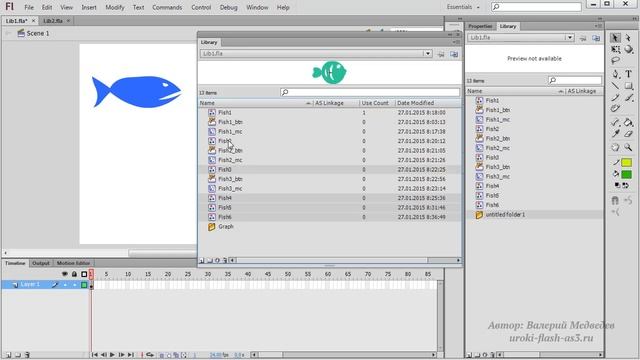
Task: Click Delete layer trash icon in Timeline
Action: [x=27, y=355]
